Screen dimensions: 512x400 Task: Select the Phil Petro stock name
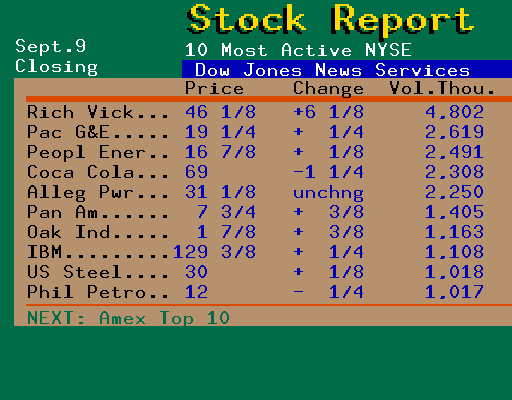86,292
